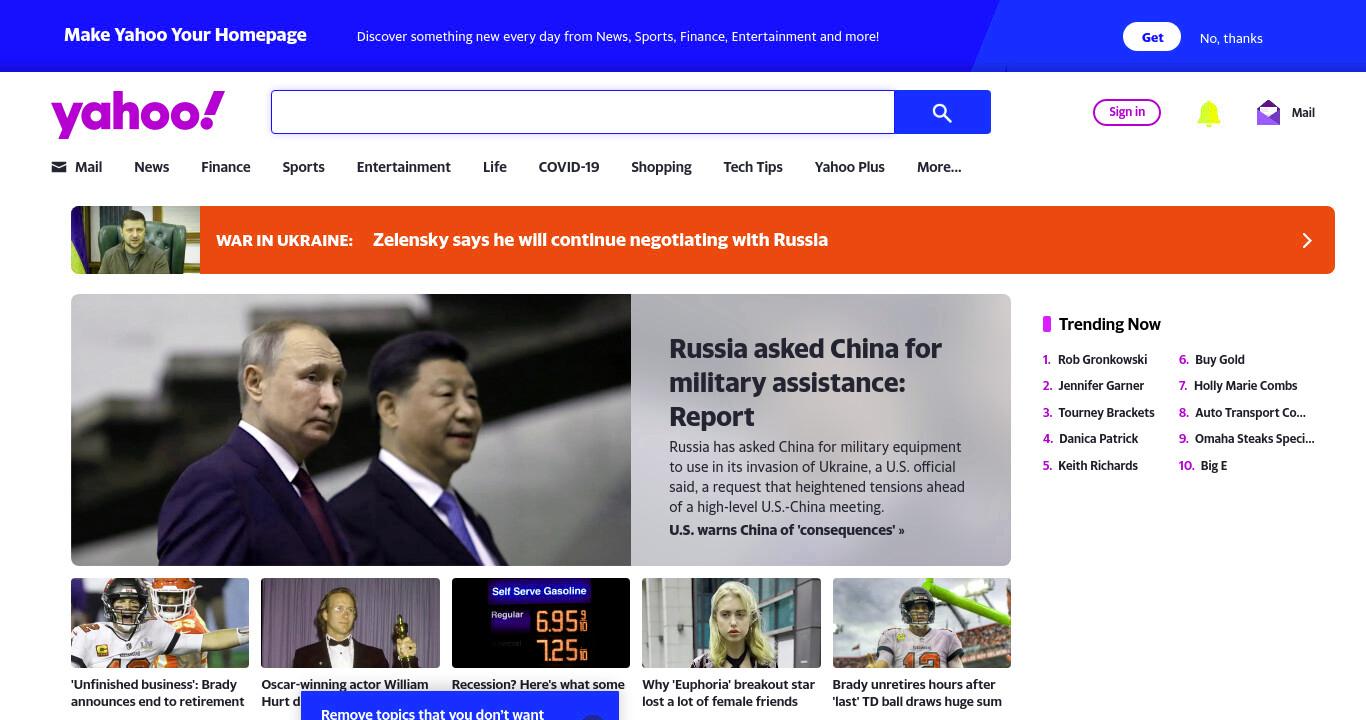
Task: Select trending topic Keith Richards
Action: pyautogui.click(x=1098, y=465)
